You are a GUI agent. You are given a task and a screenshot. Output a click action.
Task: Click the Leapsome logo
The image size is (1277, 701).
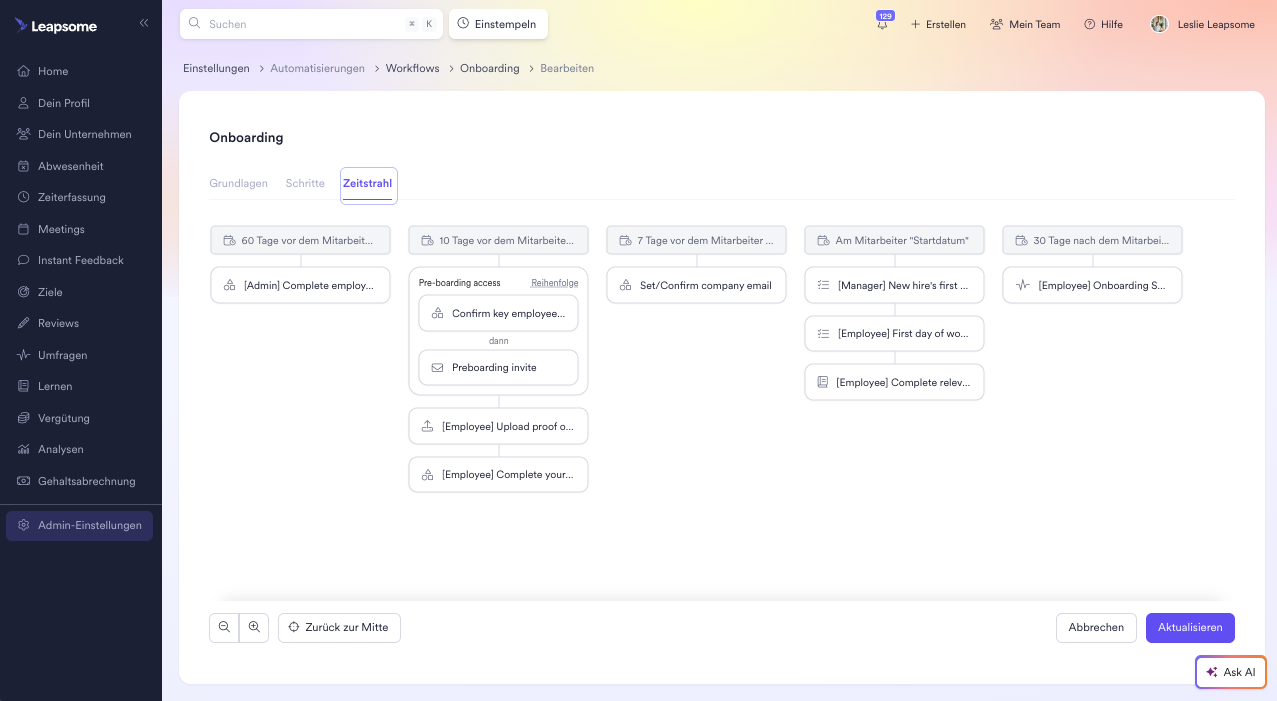point(56,26)
